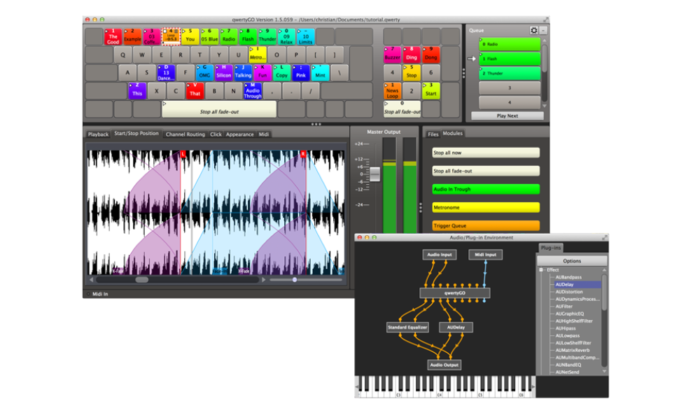Click the red right marker on waveform
Image resolution: width=700 pixels, height=420 pixels.
[x=303, y=154]
